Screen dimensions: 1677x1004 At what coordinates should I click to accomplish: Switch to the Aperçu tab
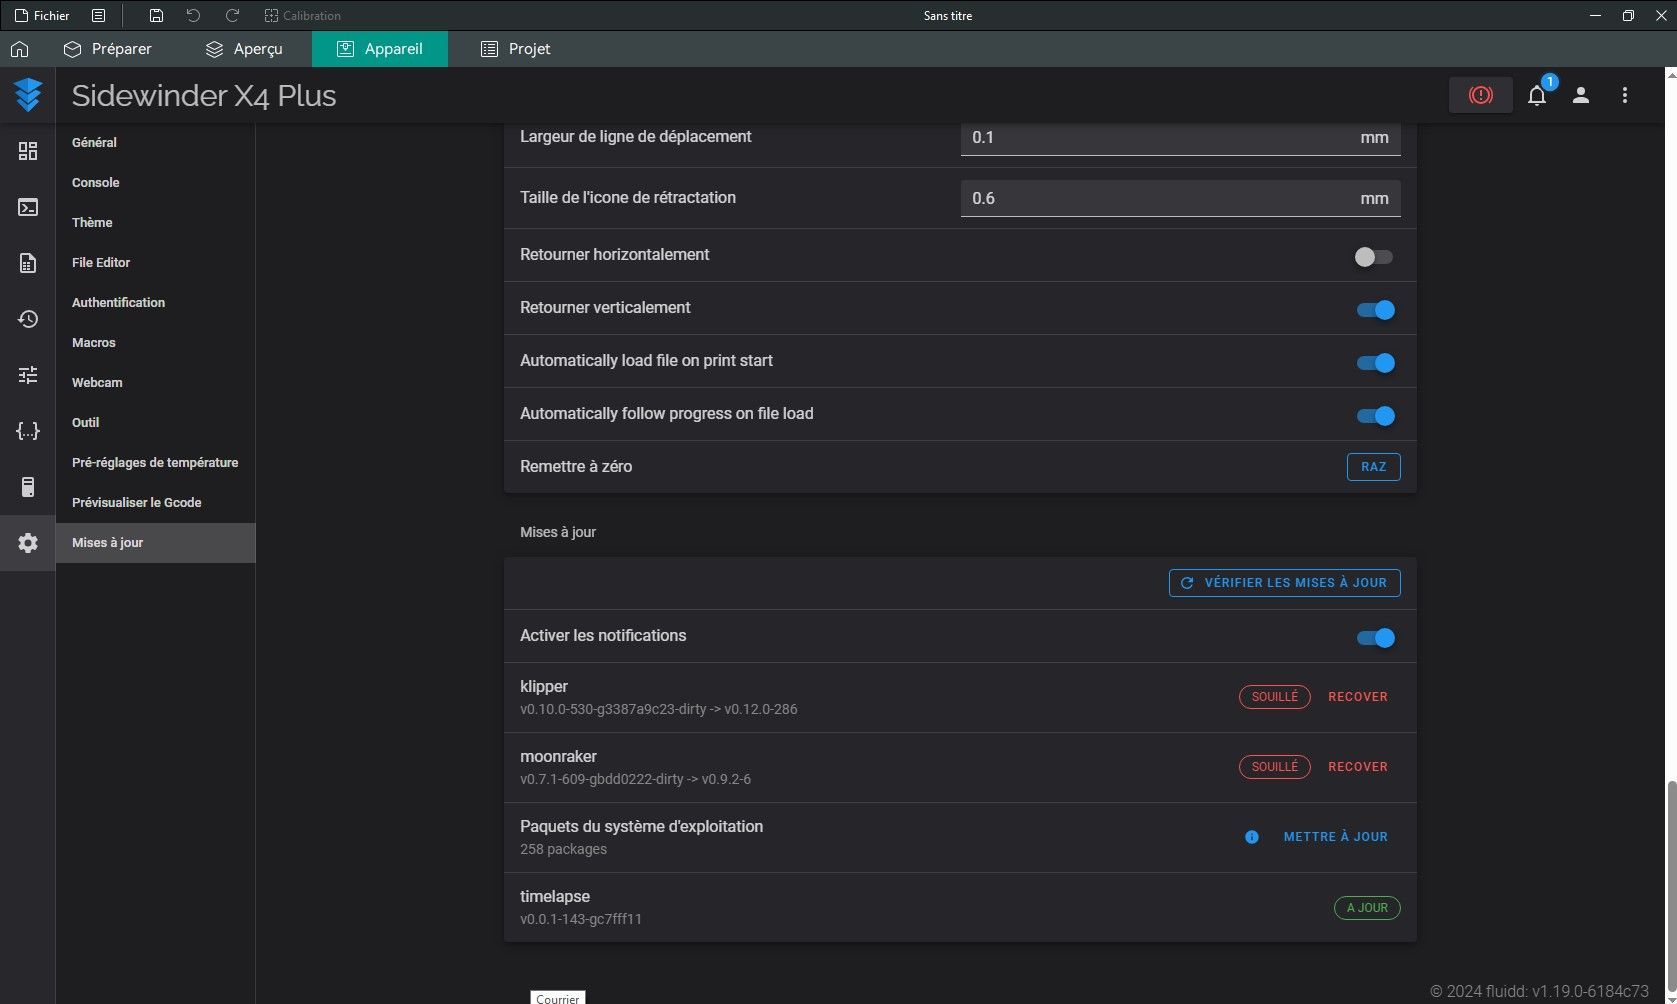tap(244, 49)
